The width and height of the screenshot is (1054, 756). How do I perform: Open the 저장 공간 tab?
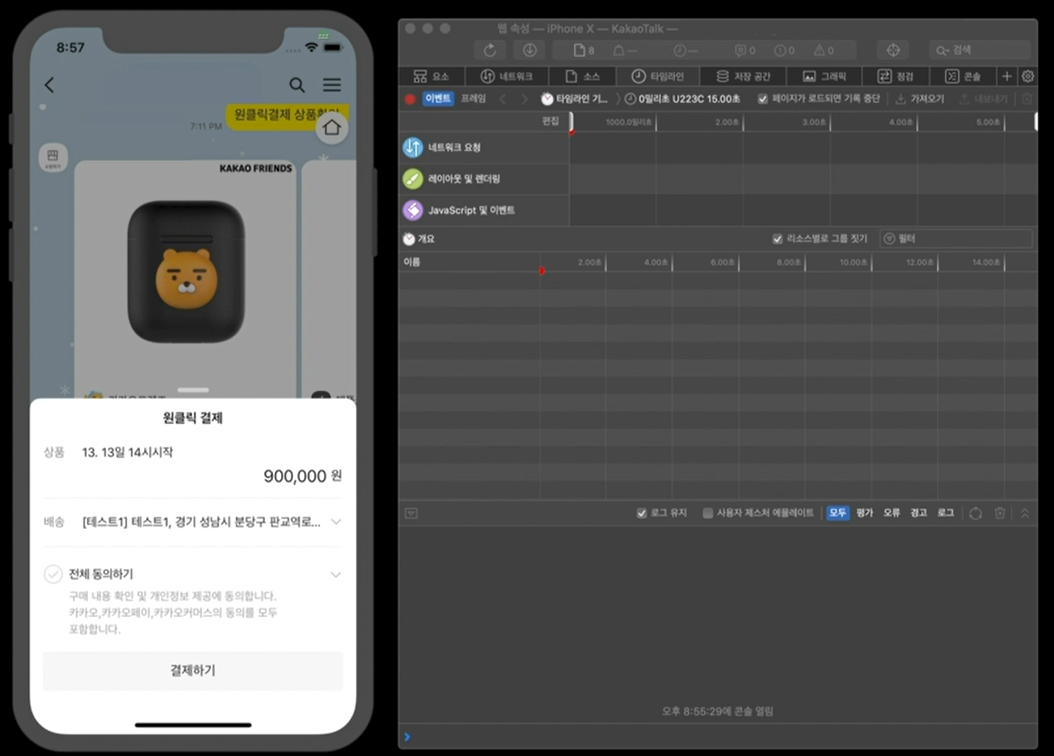click(743, 77)
